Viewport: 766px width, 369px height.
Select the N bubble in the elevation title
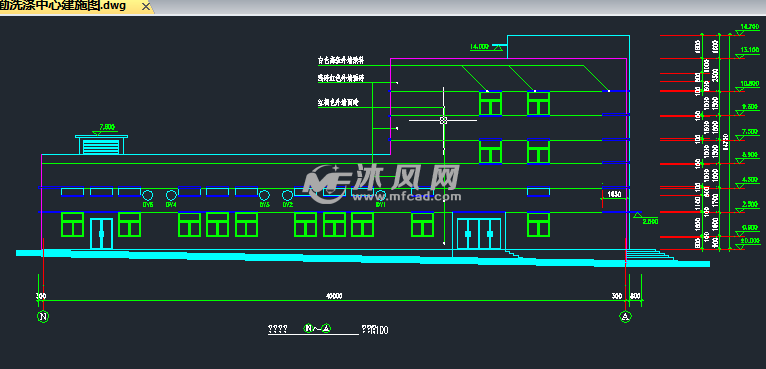coord(308,328)
